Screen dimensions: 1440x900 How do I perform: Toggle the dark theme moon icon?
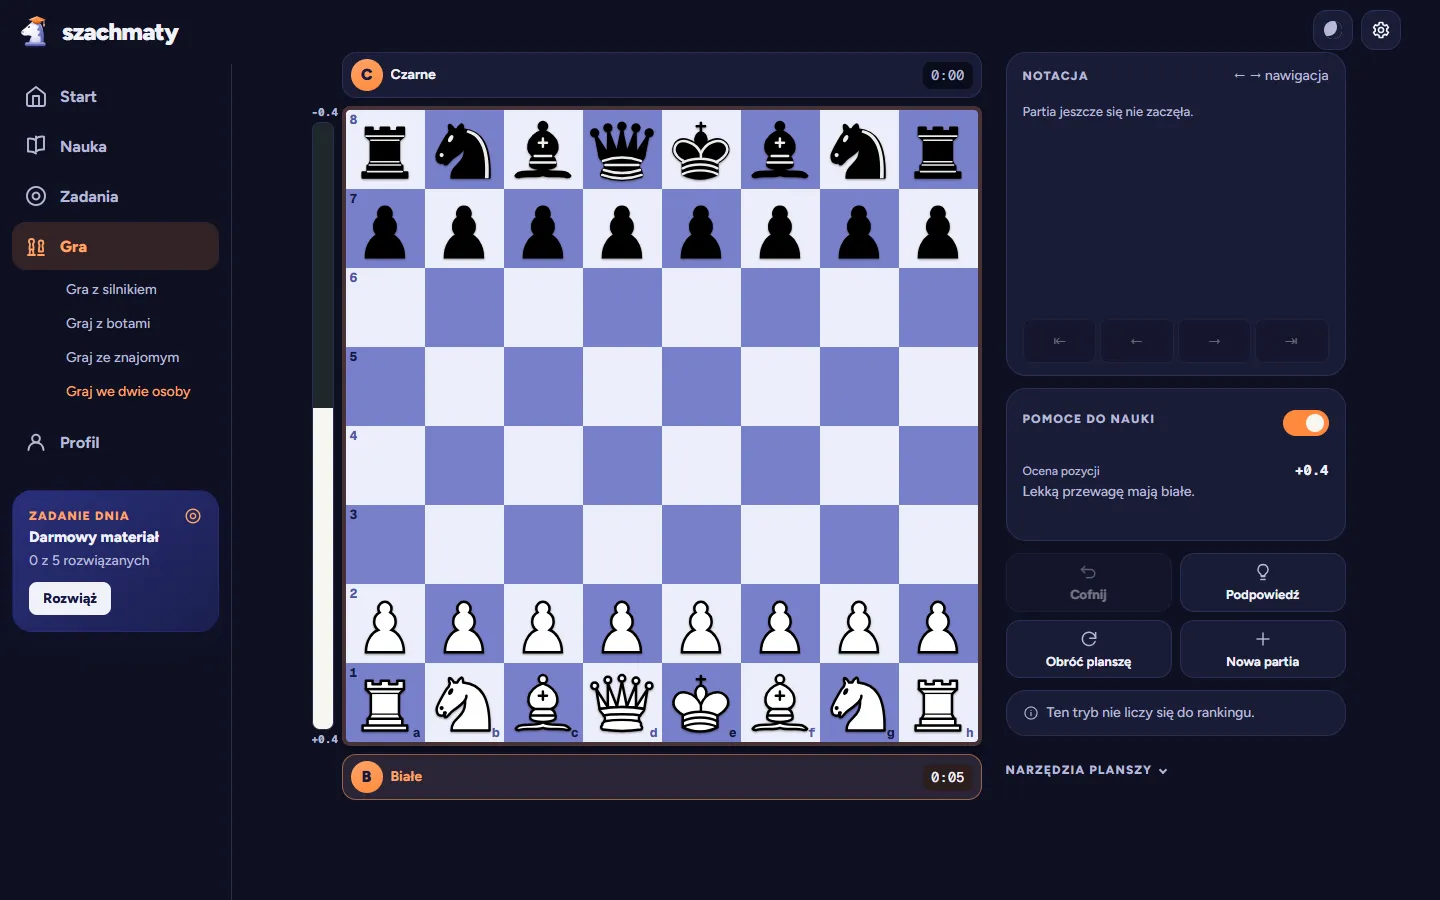point(1332,30)
